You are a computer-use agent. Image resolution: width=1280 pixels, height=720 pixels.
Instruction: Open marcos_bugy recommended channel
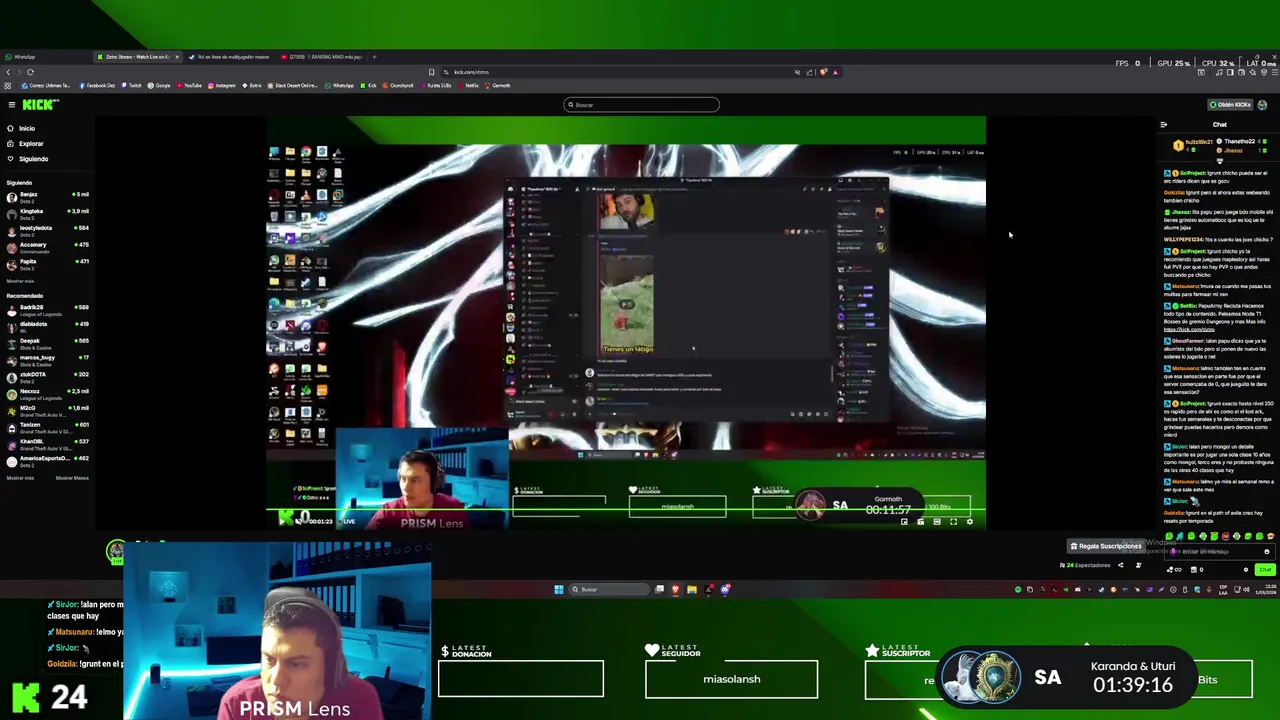[x=46, y=359]
